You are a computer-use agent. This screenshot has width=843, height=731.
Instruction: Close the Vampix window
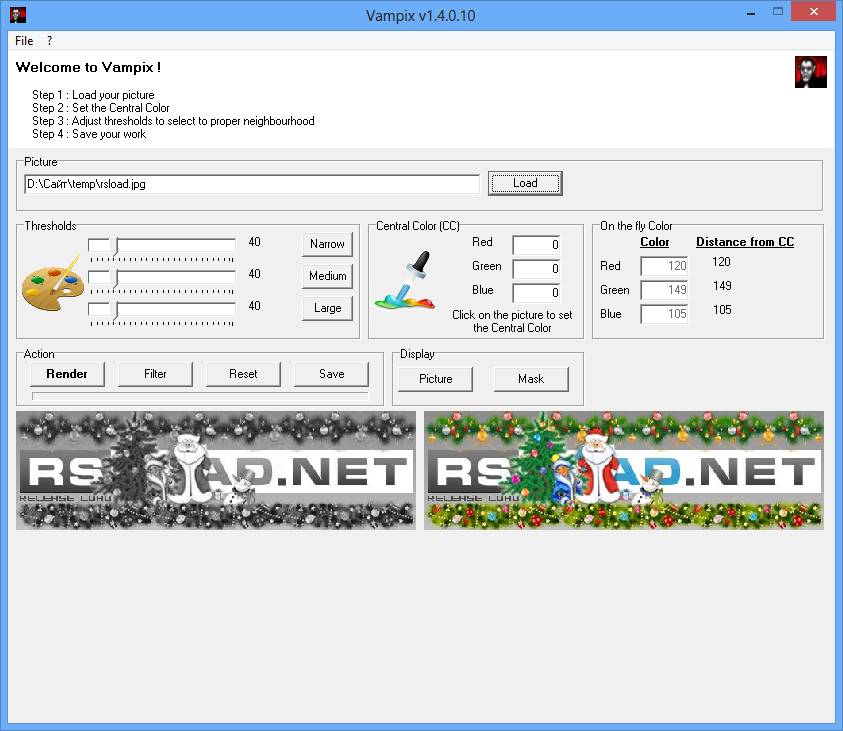813,11
